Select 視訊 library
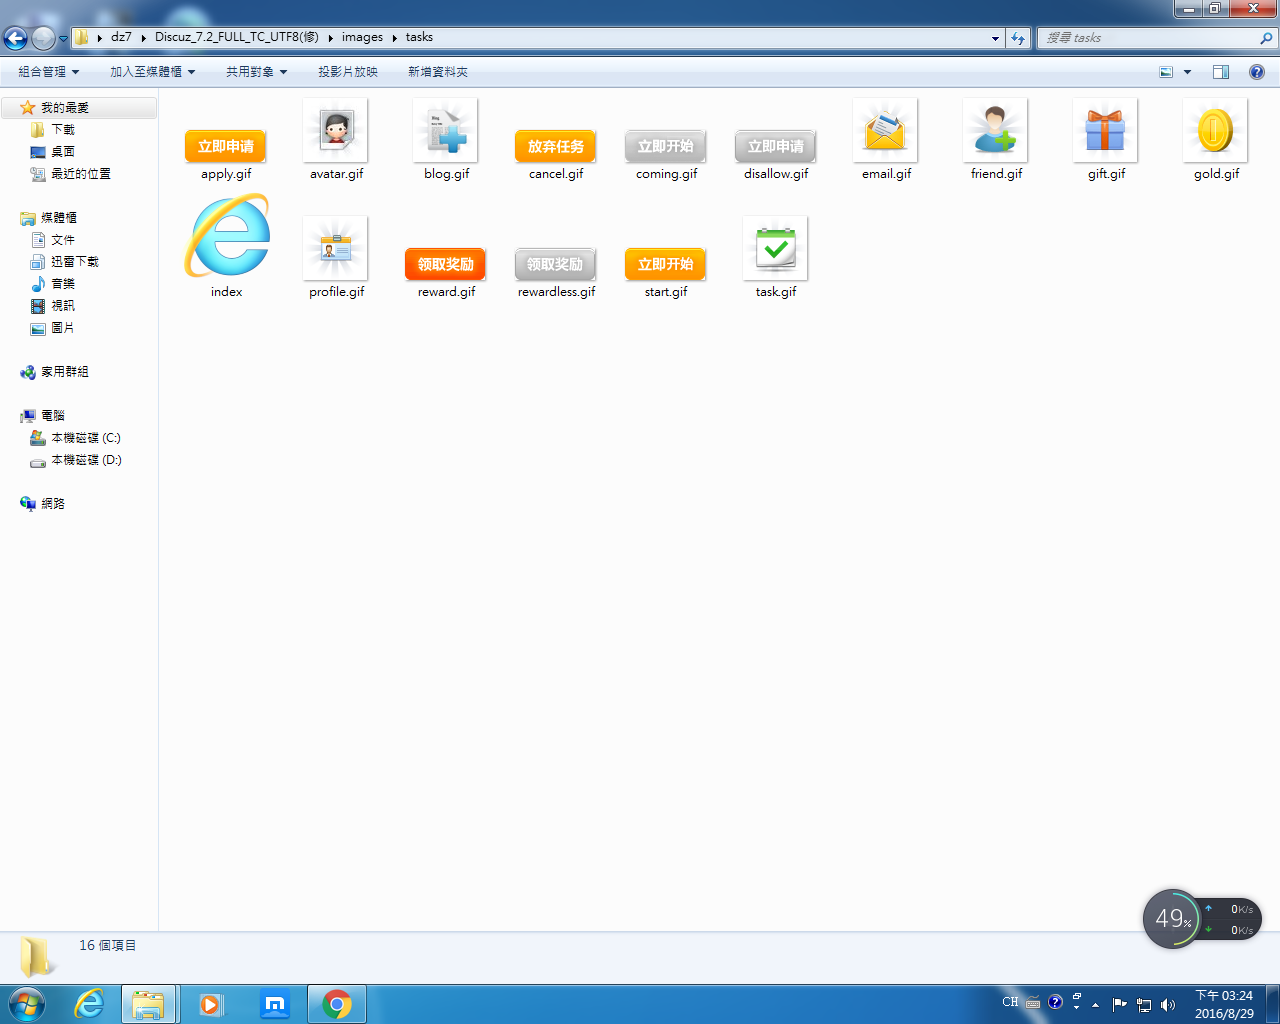 (x=62, y=306)
